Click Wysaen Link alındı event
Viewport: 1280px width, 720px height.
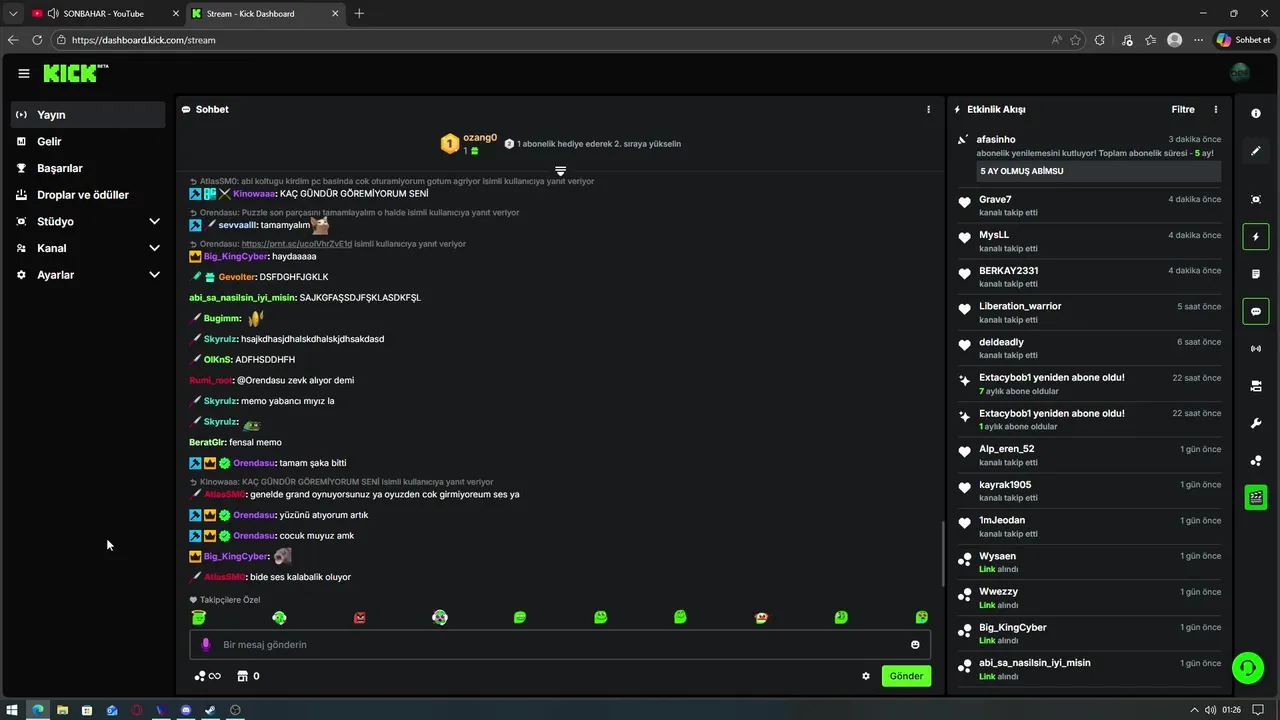(x=1088, y=562)
